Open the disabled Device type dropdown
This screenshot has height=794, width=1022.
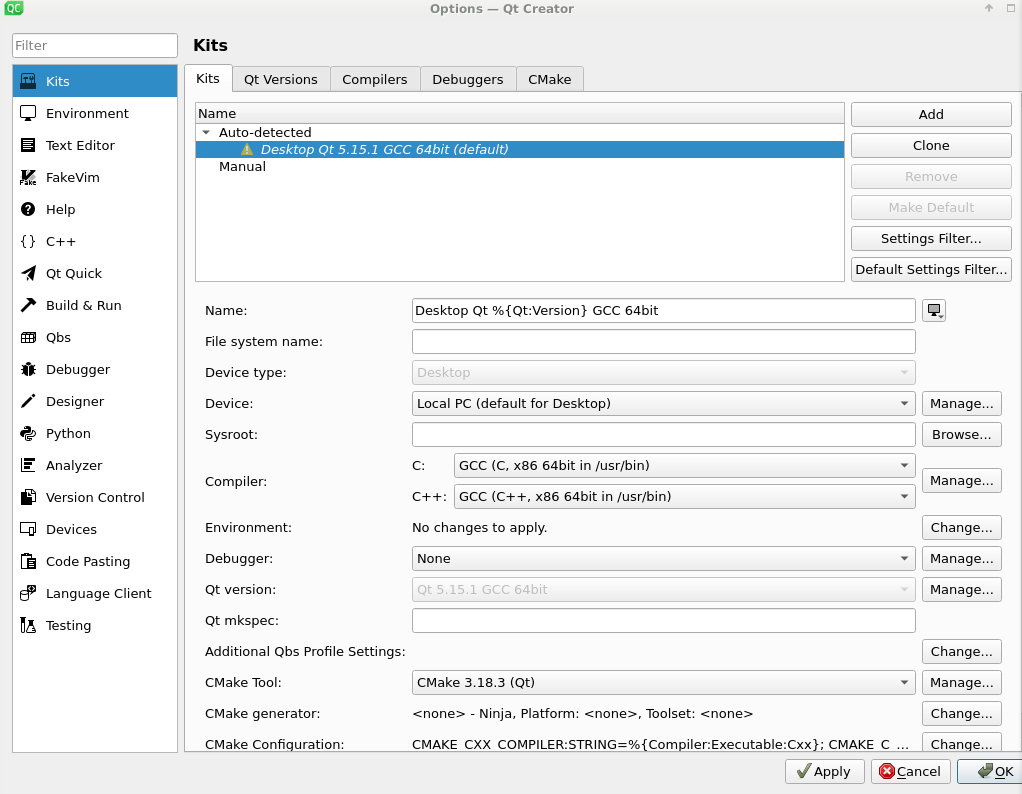click(x=664, y=372)
